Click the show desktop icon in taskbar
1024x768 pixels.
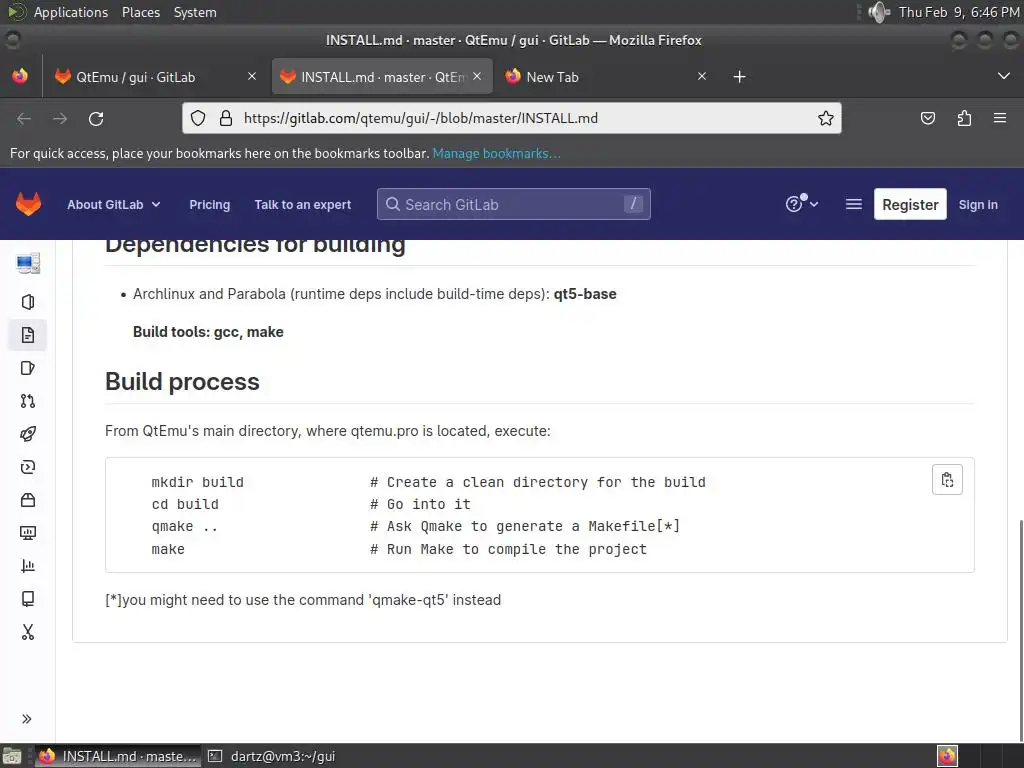[x=12, y=756]
